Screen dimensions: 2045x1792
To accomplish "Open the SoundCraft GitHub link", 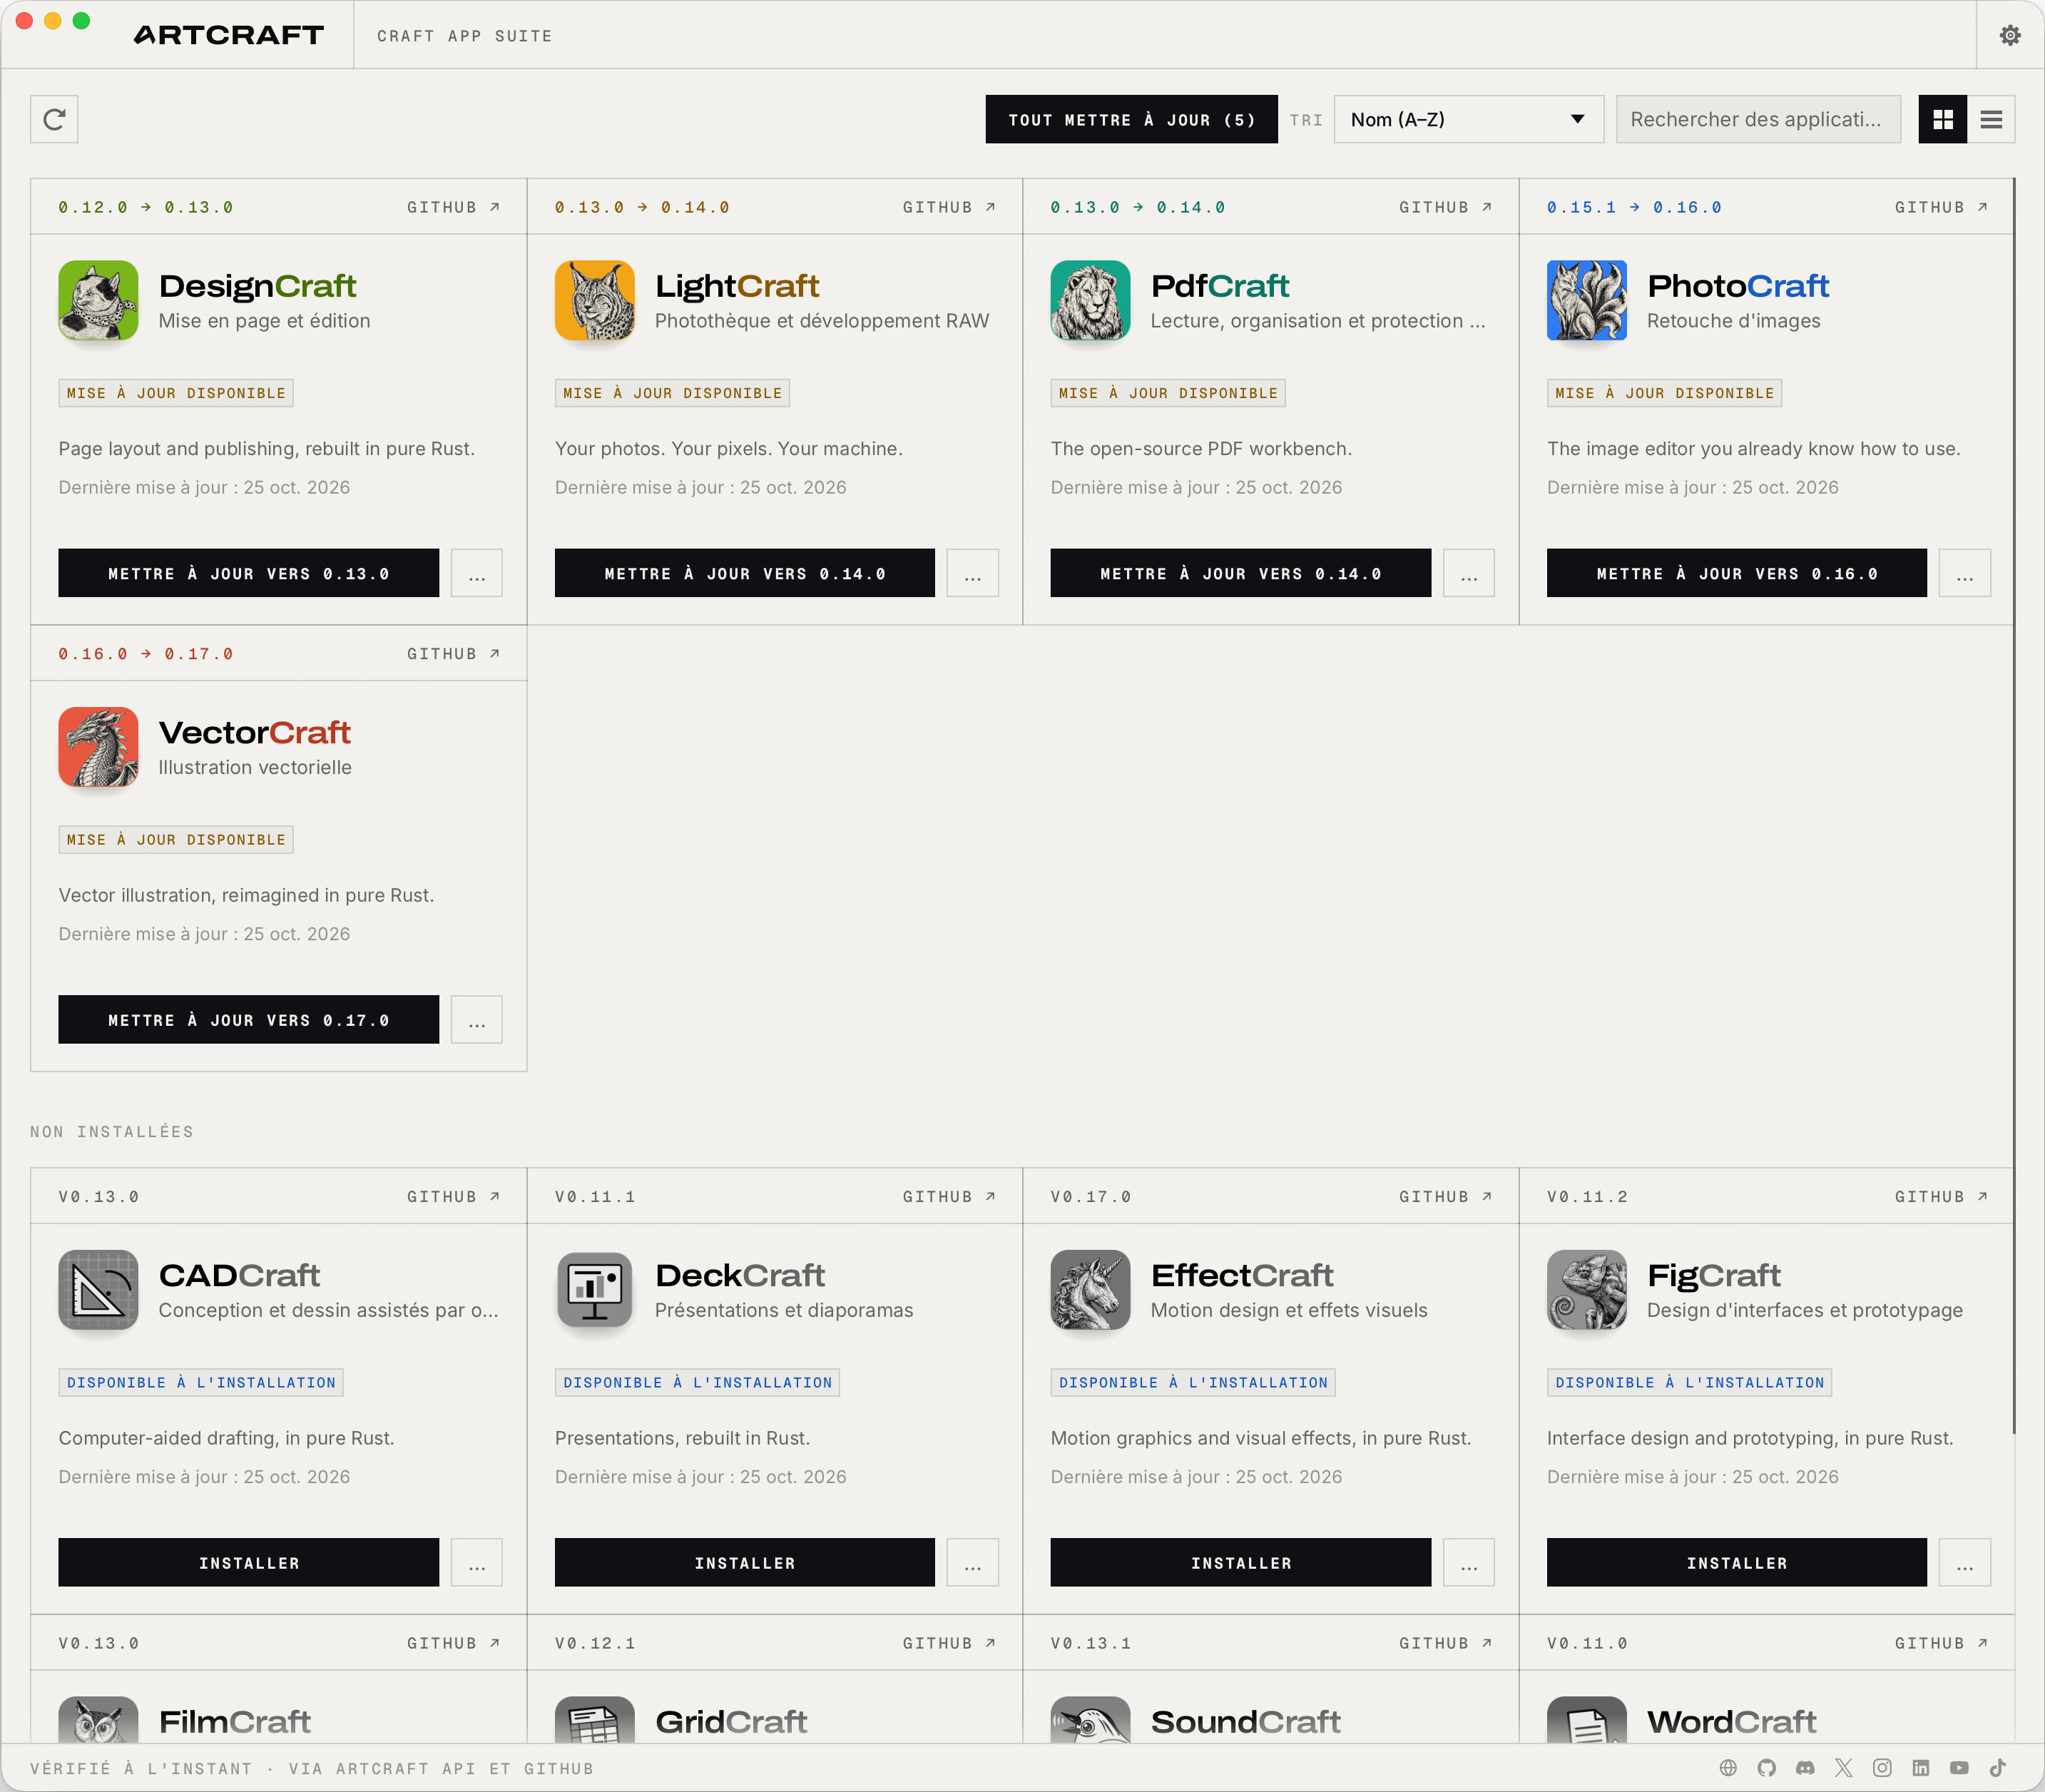I will [x=1445, y=1643].
